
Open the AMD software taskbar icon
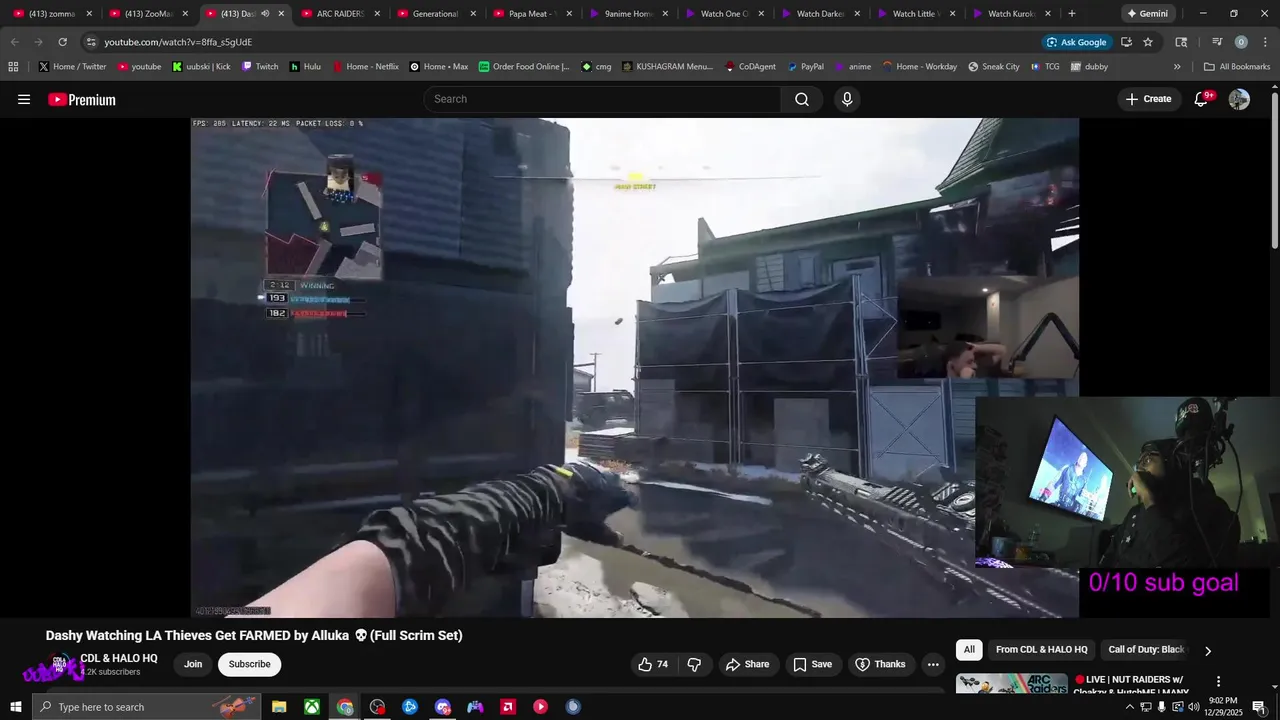pos(508,707)
